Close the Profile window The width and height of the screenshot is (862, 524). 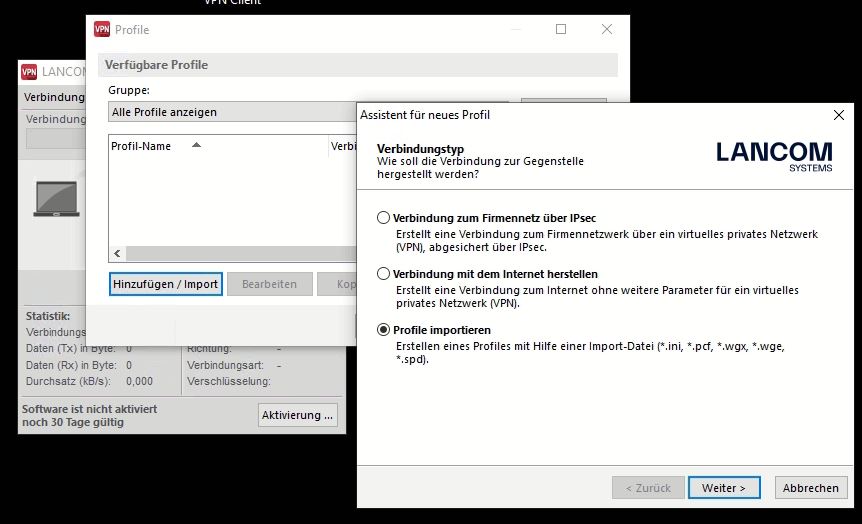(x=607, y=30)
